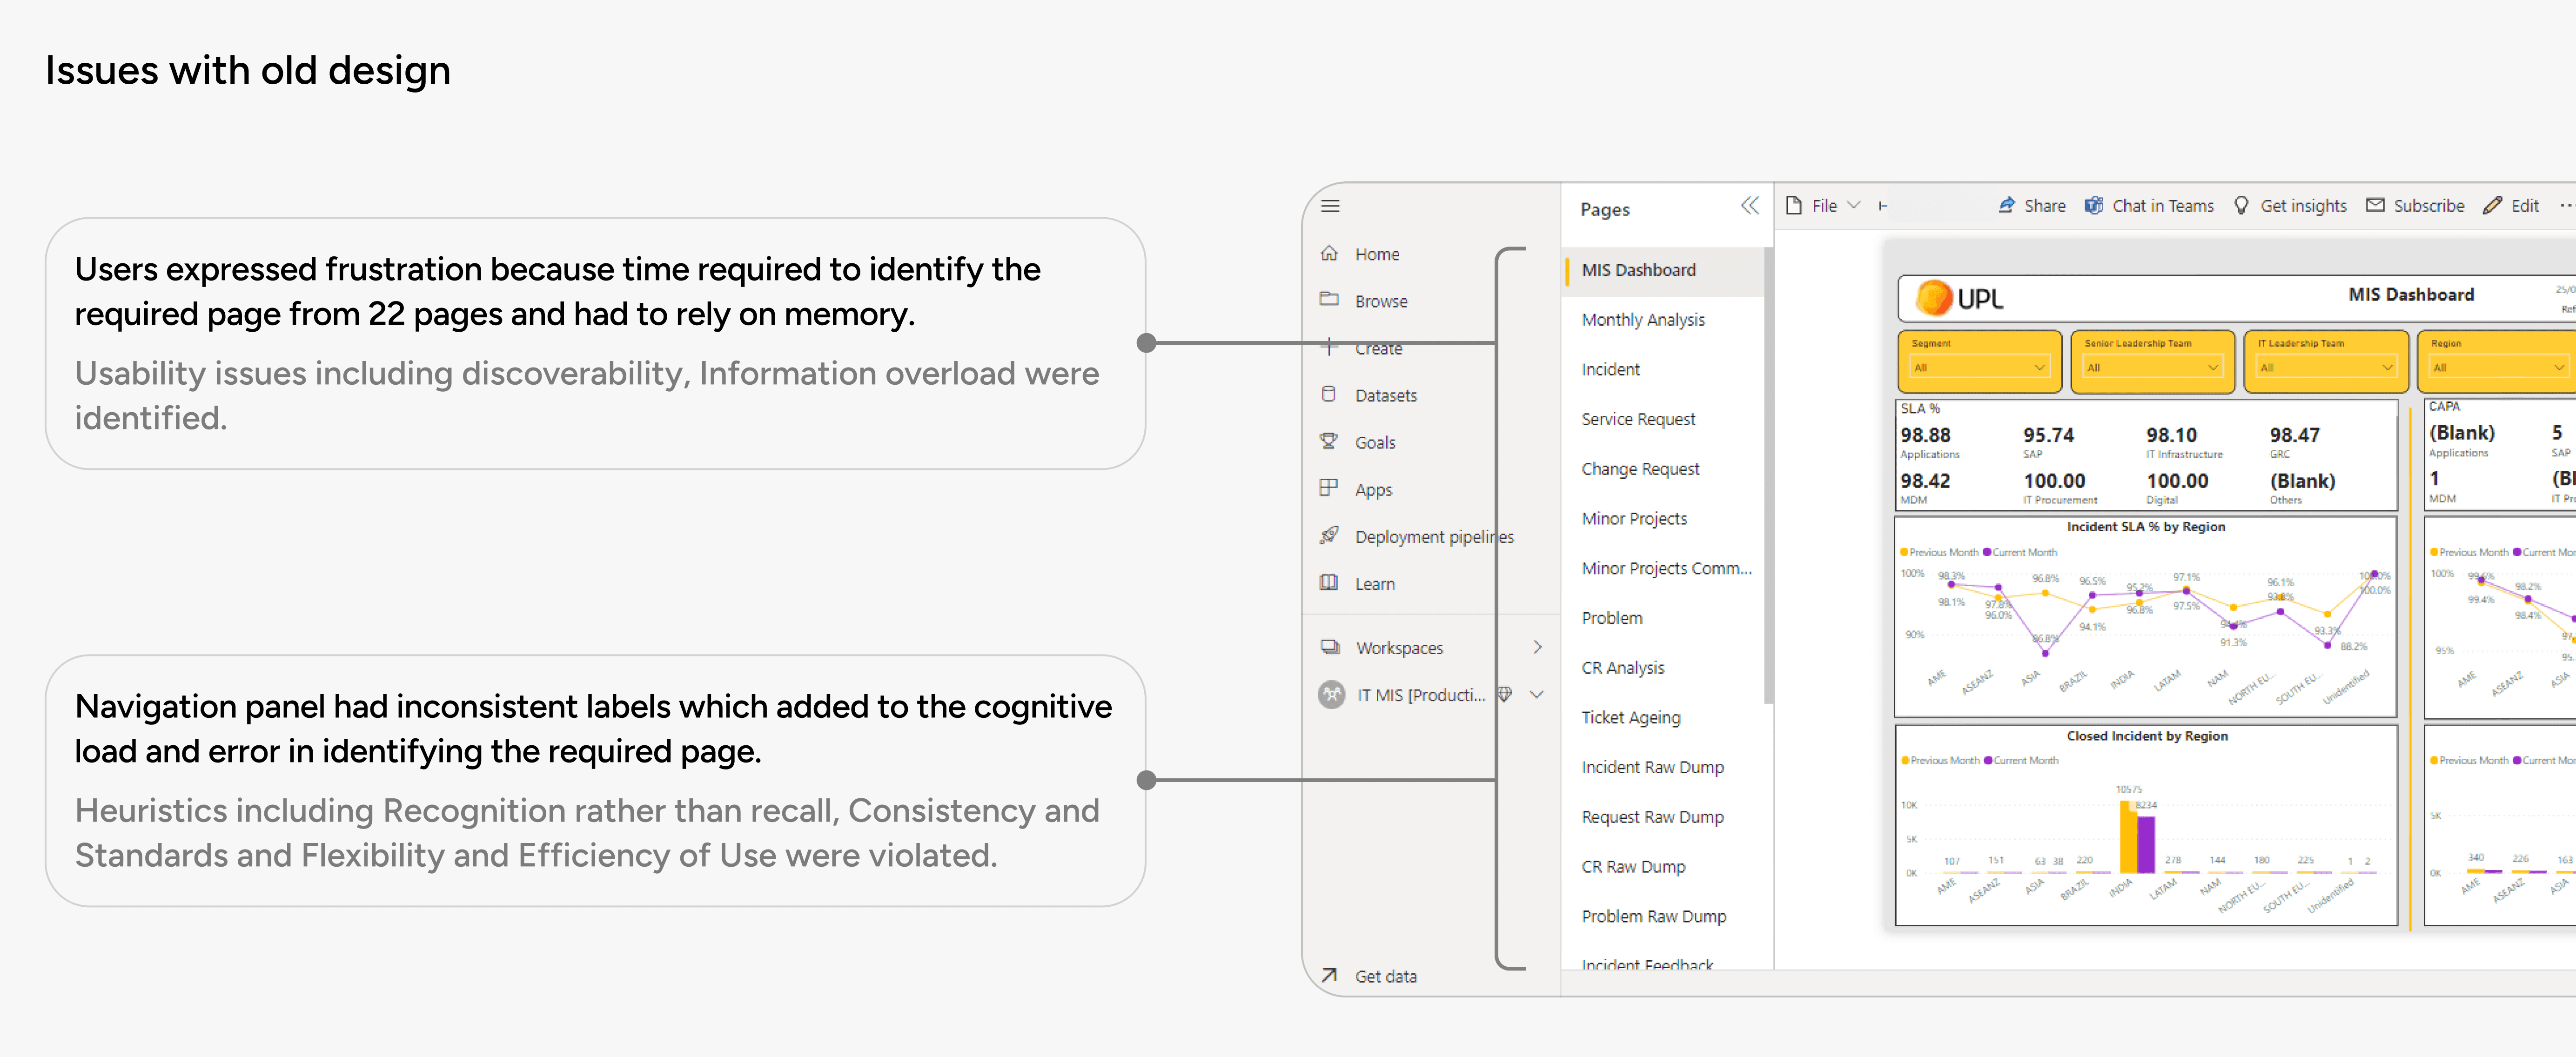2576x1057 pixels.
Task: Open the Senior Leadership Team dropdown
Action: [2152, 367]
